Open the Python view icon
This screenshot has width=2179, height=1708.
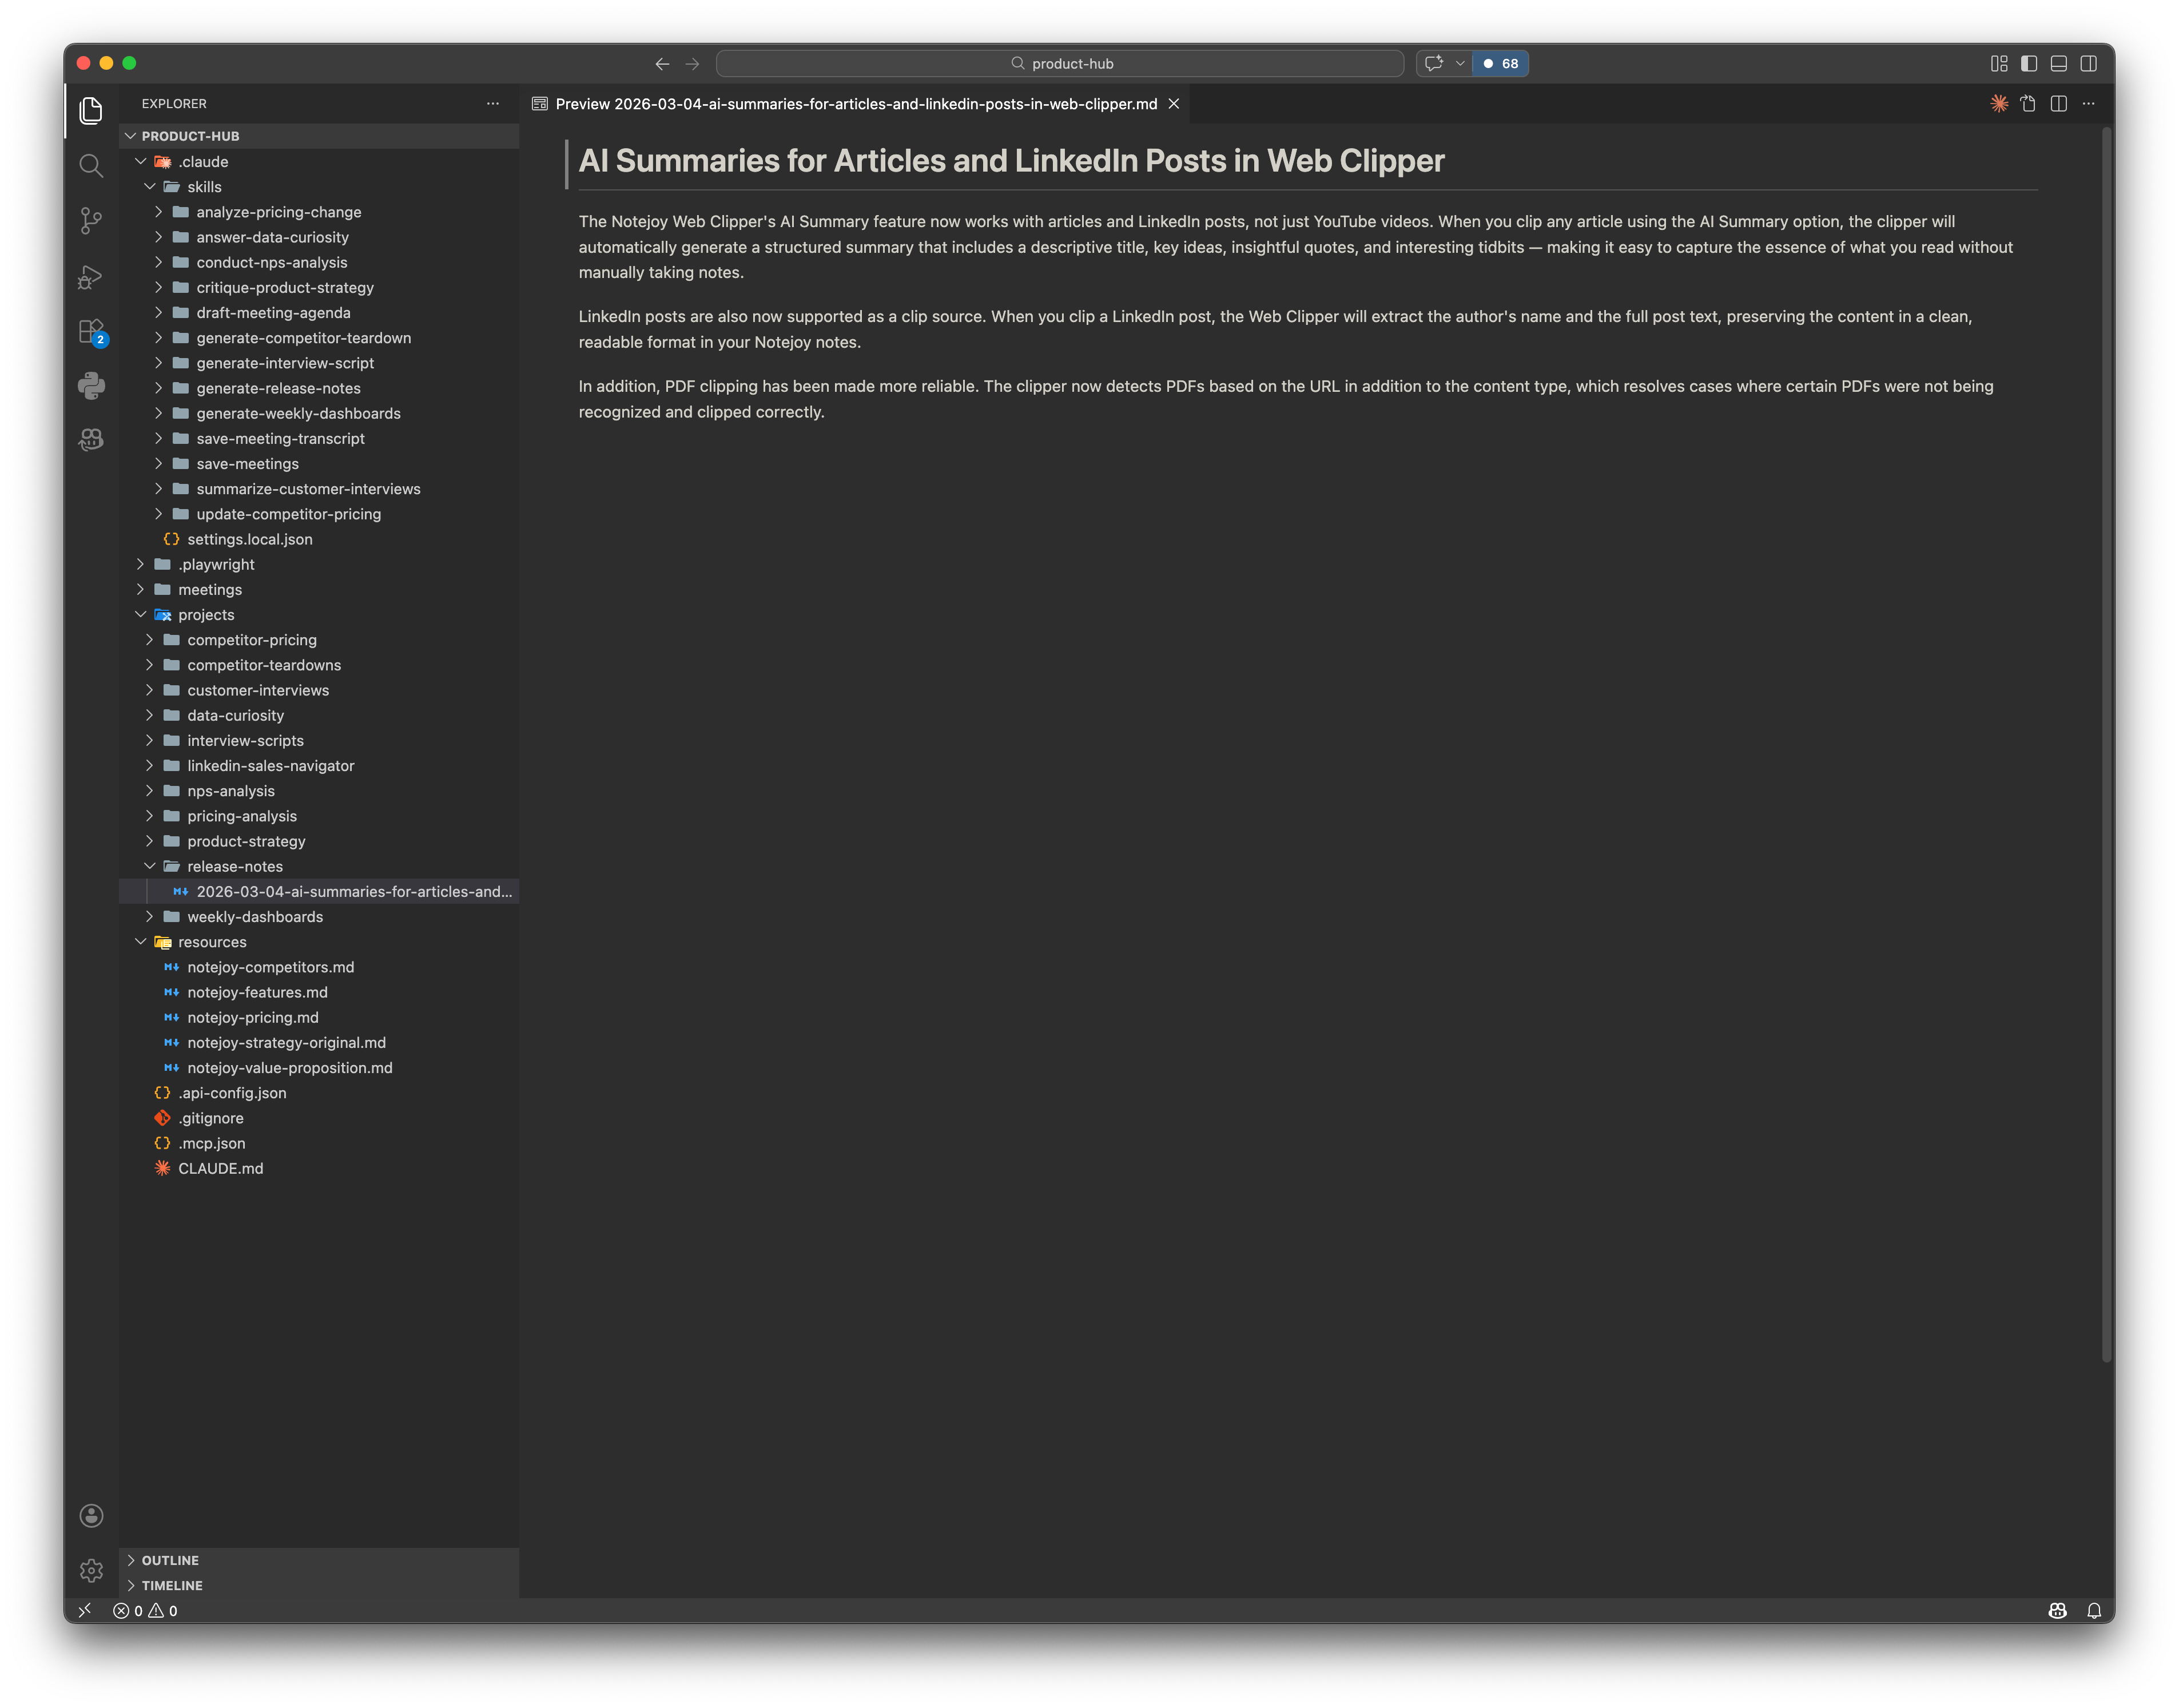coord(91,386)
